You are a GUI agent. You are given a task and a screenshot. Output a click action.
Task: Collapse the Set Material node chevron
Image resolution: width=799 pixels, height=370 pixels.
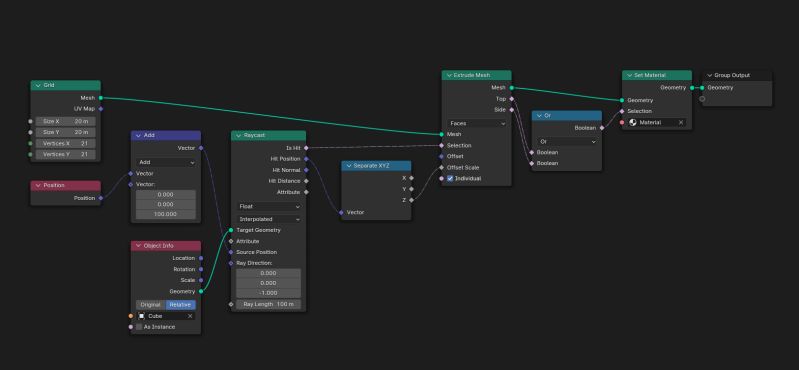point(629,75)
